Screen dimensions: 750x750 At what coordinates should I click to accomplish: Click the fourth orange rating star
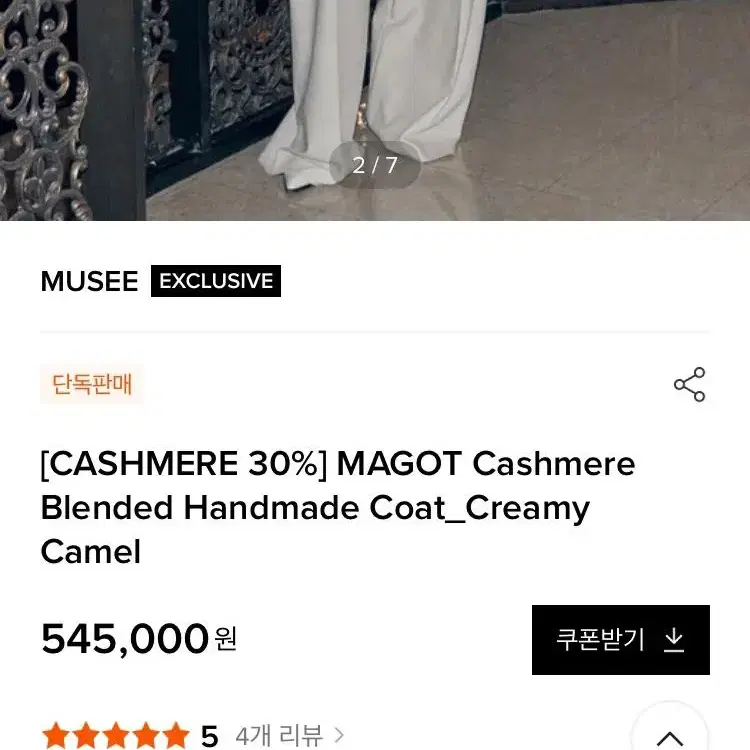coord(146,735)
